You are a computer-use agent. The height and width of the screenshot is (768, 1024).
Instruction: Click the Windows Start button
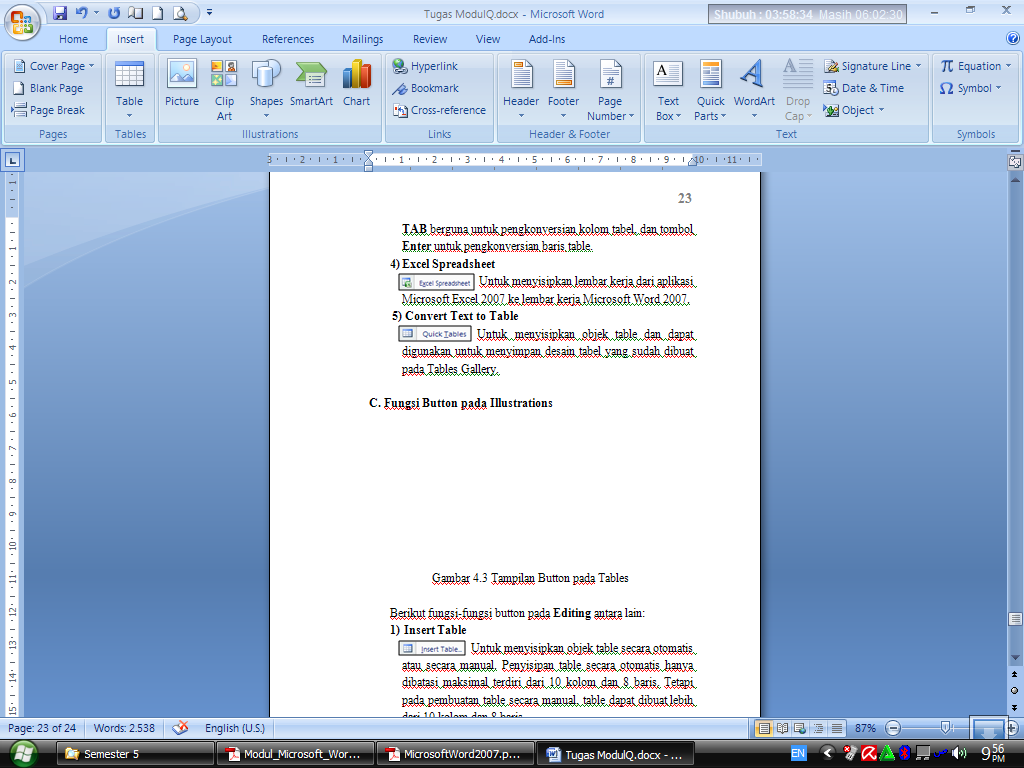pos(22,754)
